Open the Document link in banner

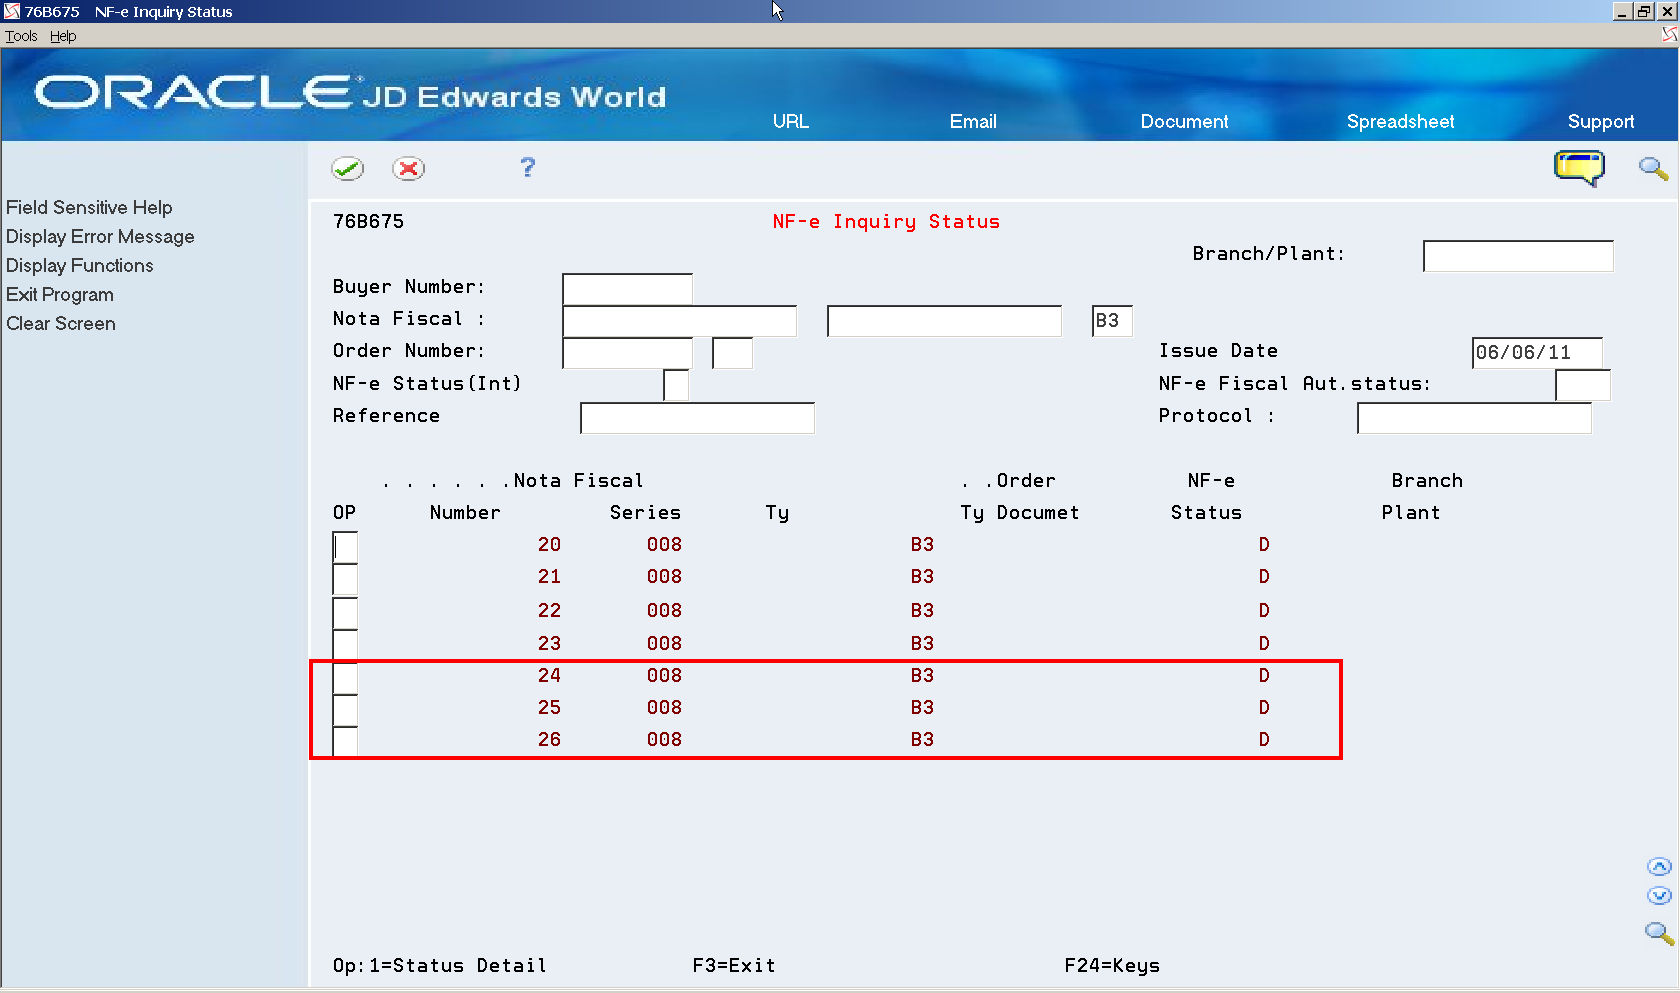(x=1184, y=121)
